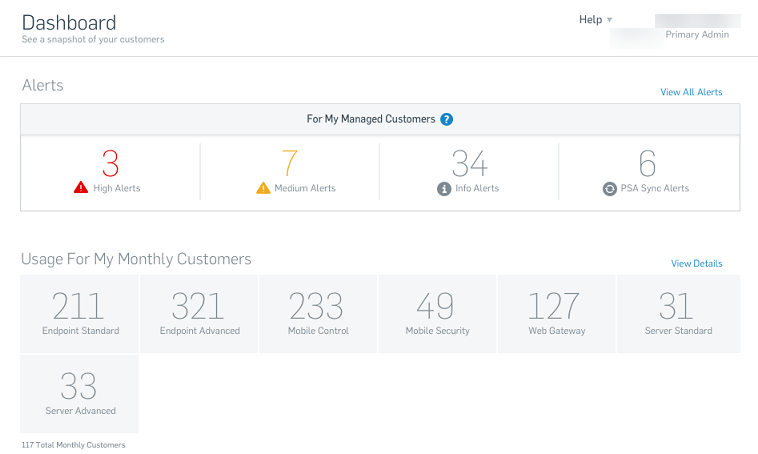The height and width of the screenshot is (454, 758).
Task: Open the Endpoint Advanced usage tile
Action: coord(199,313)
